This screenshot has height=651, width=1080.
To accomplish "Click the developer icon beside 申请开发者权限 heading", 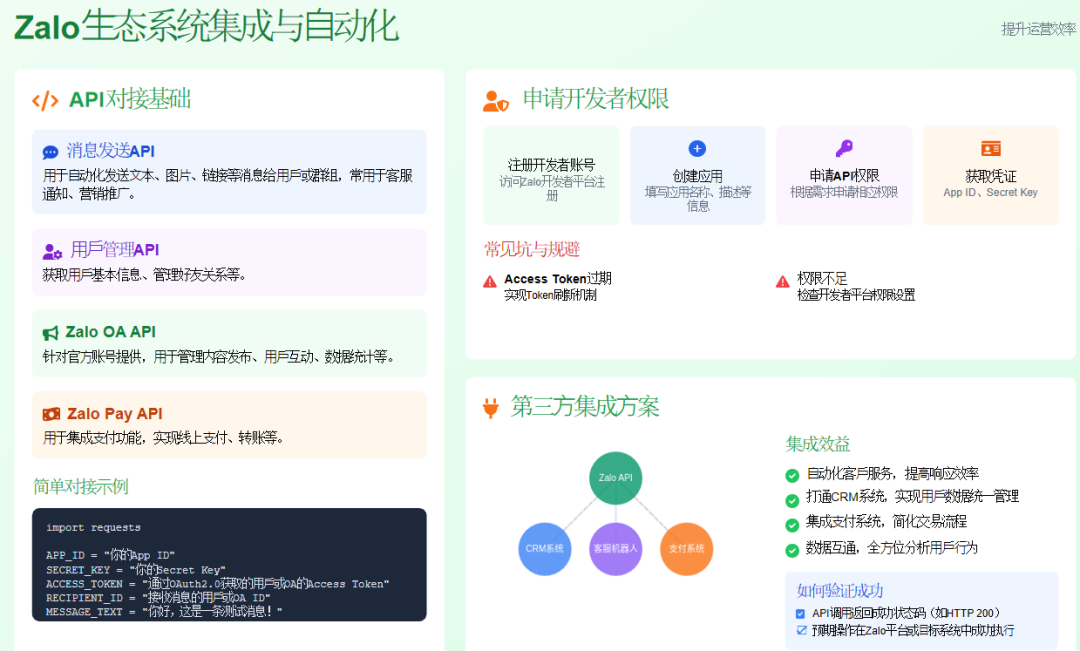I will (495, 100).
